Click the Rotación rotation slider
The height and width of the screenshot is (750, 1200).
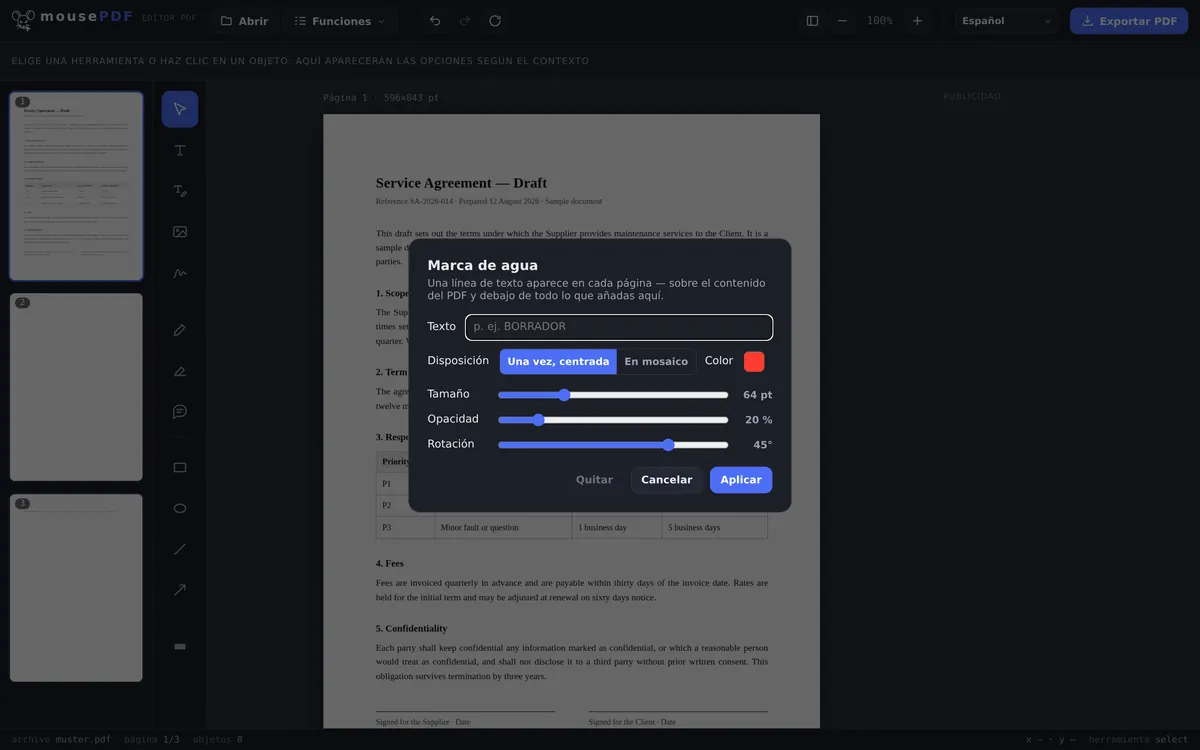tap(613, 445)
